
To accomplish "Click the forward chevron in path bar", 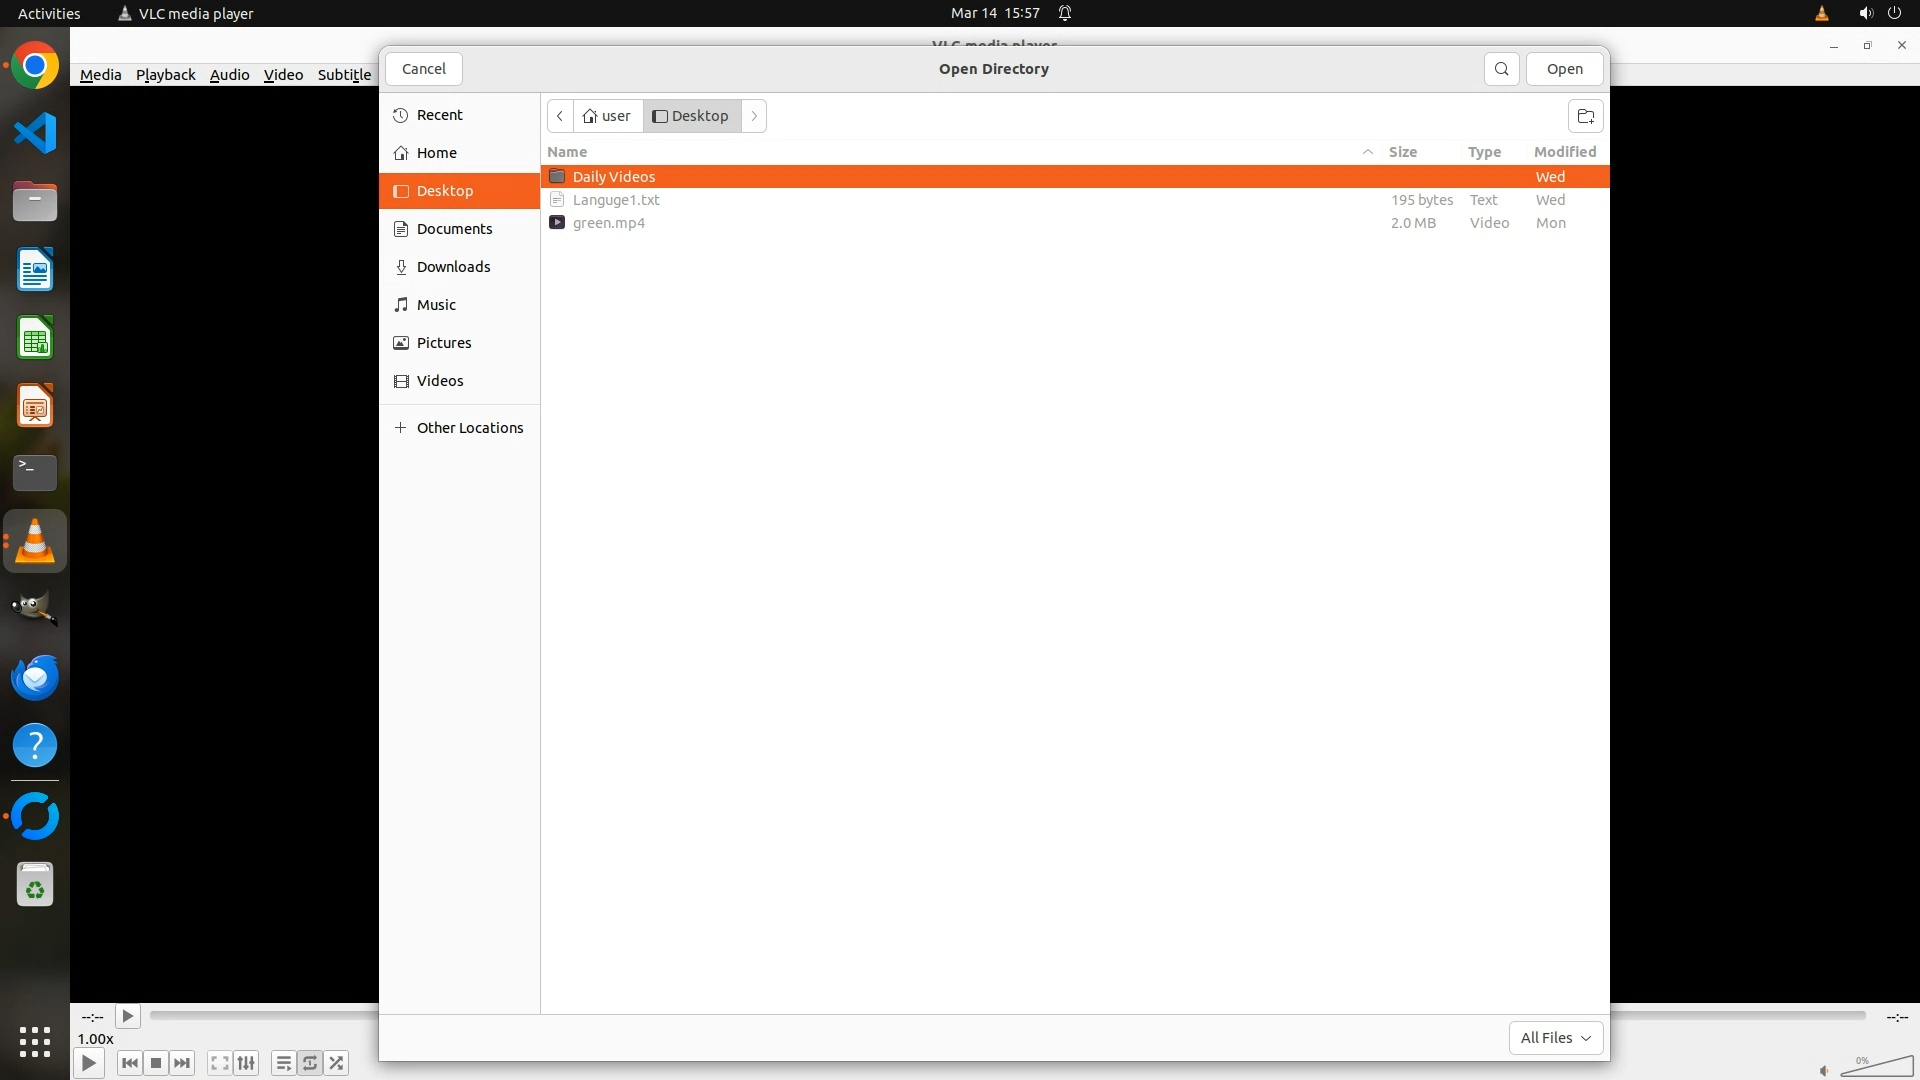I will (x=754, y=116).
